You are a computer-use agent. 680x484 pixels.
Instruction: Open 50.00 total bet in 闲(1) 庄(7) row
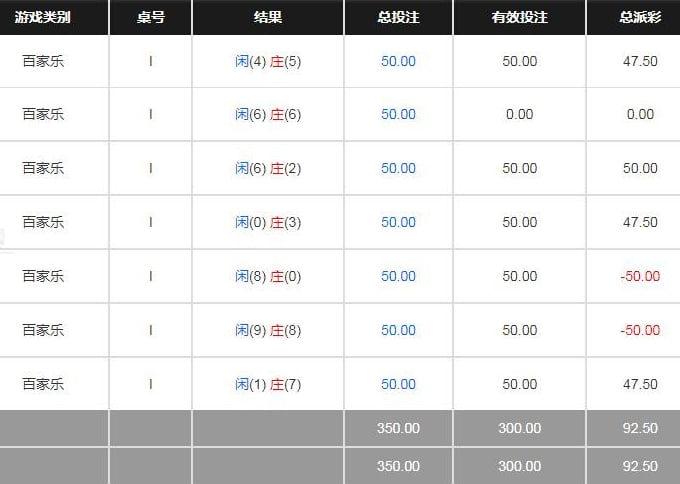point(398,385)
